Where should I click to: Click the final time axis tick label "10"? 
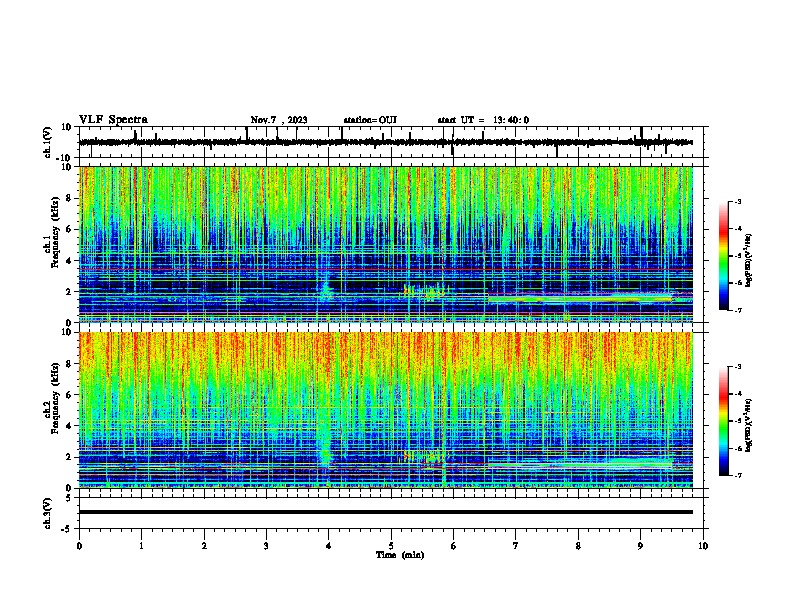coord(703,546)
